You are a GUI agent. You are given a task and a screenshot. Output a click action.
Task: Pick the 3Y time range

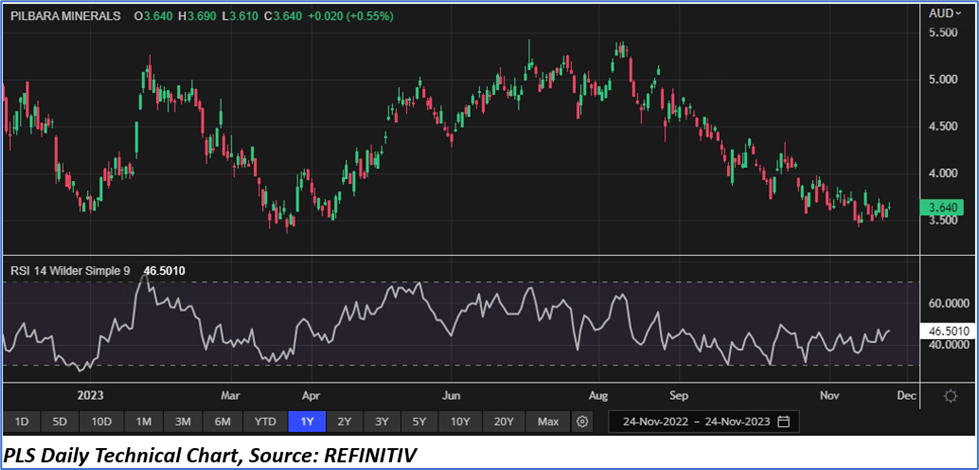point(382,421)
